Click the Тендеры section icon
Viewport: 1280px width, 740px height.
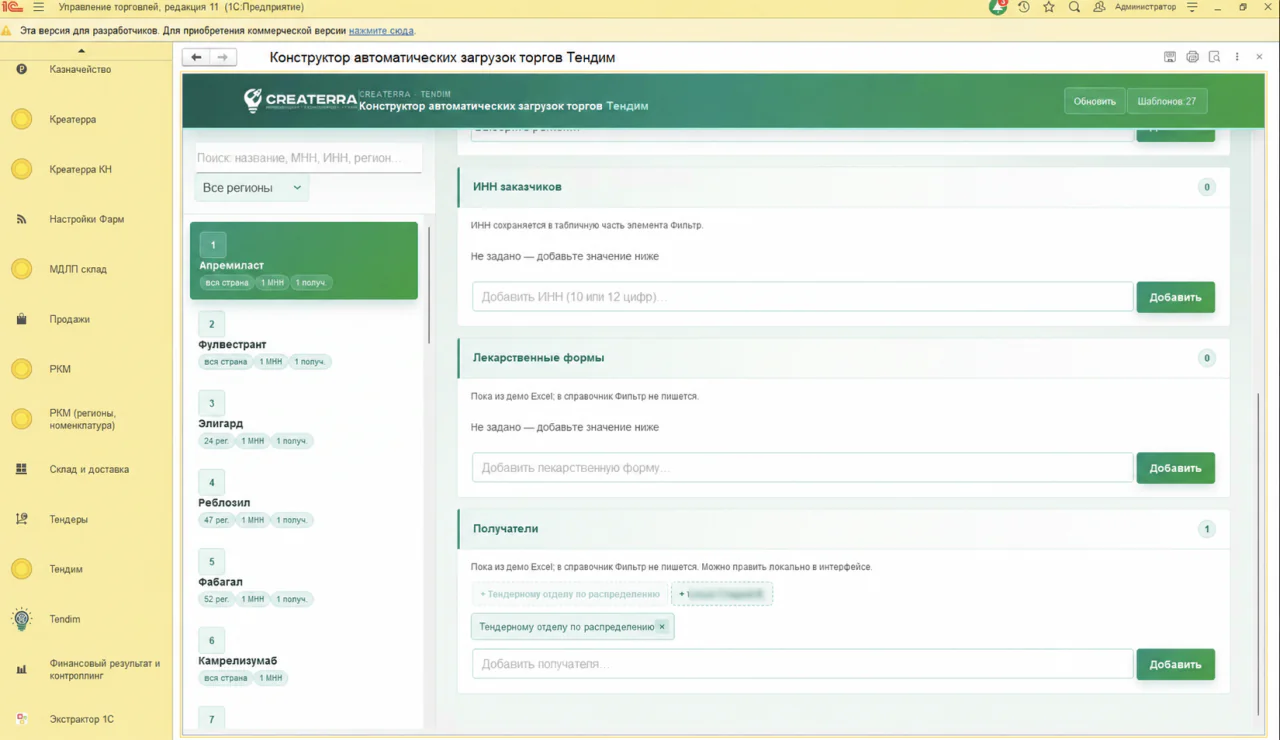pos(21,519)
